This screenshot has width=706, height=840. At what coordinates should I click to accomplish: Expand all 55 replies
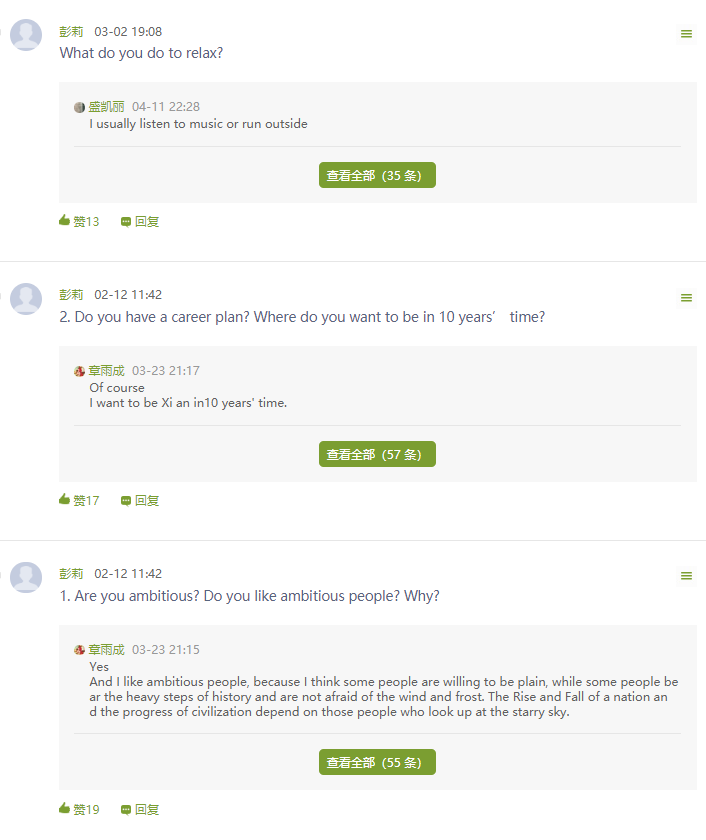pyautogui.click(x=377, y=762)
